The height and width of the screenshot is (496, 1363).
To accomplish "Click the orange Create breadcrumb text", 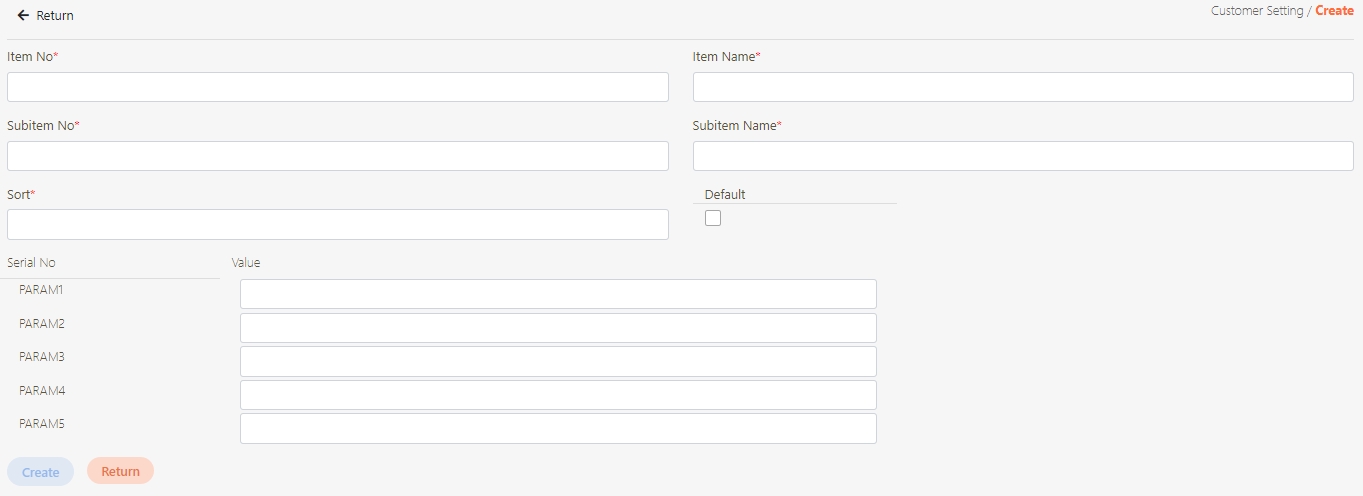I will (x=1334, y=11).
